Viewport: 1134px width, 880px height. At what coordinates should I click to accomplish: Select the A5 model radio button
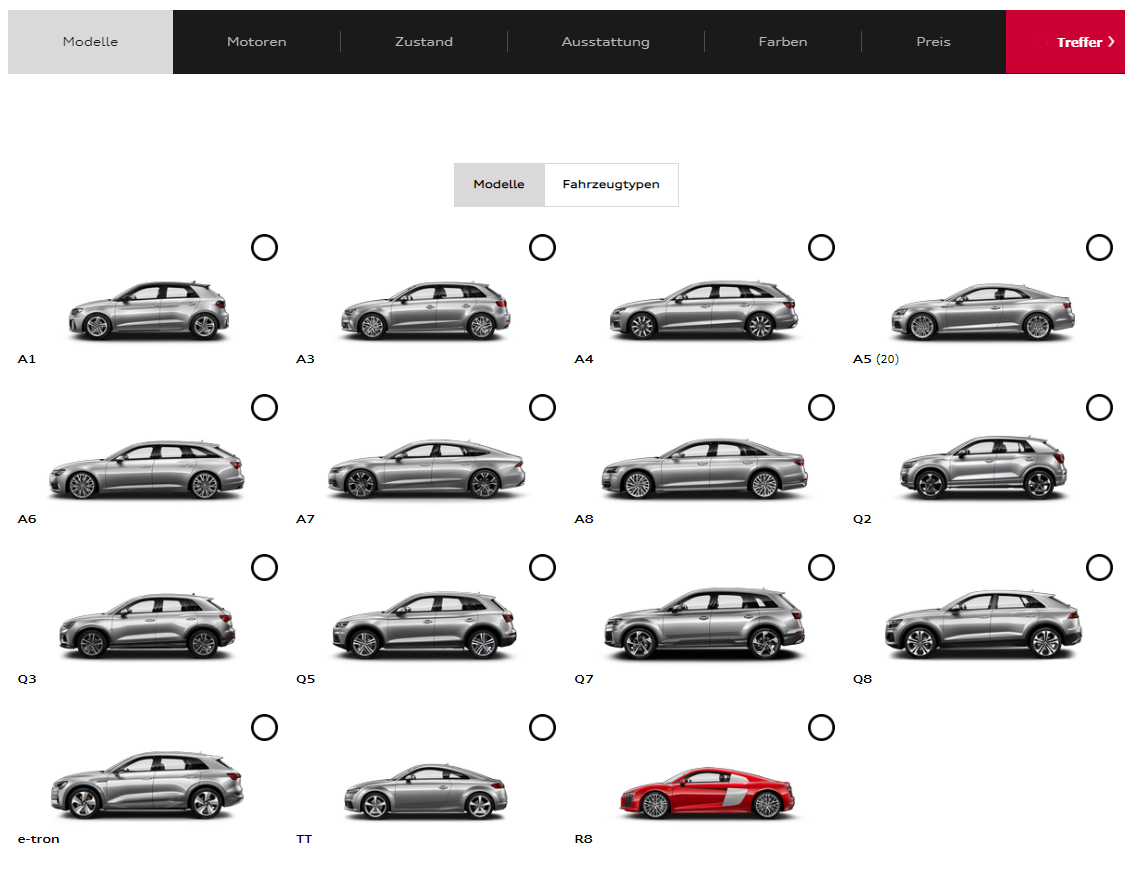pos(1099,247)
